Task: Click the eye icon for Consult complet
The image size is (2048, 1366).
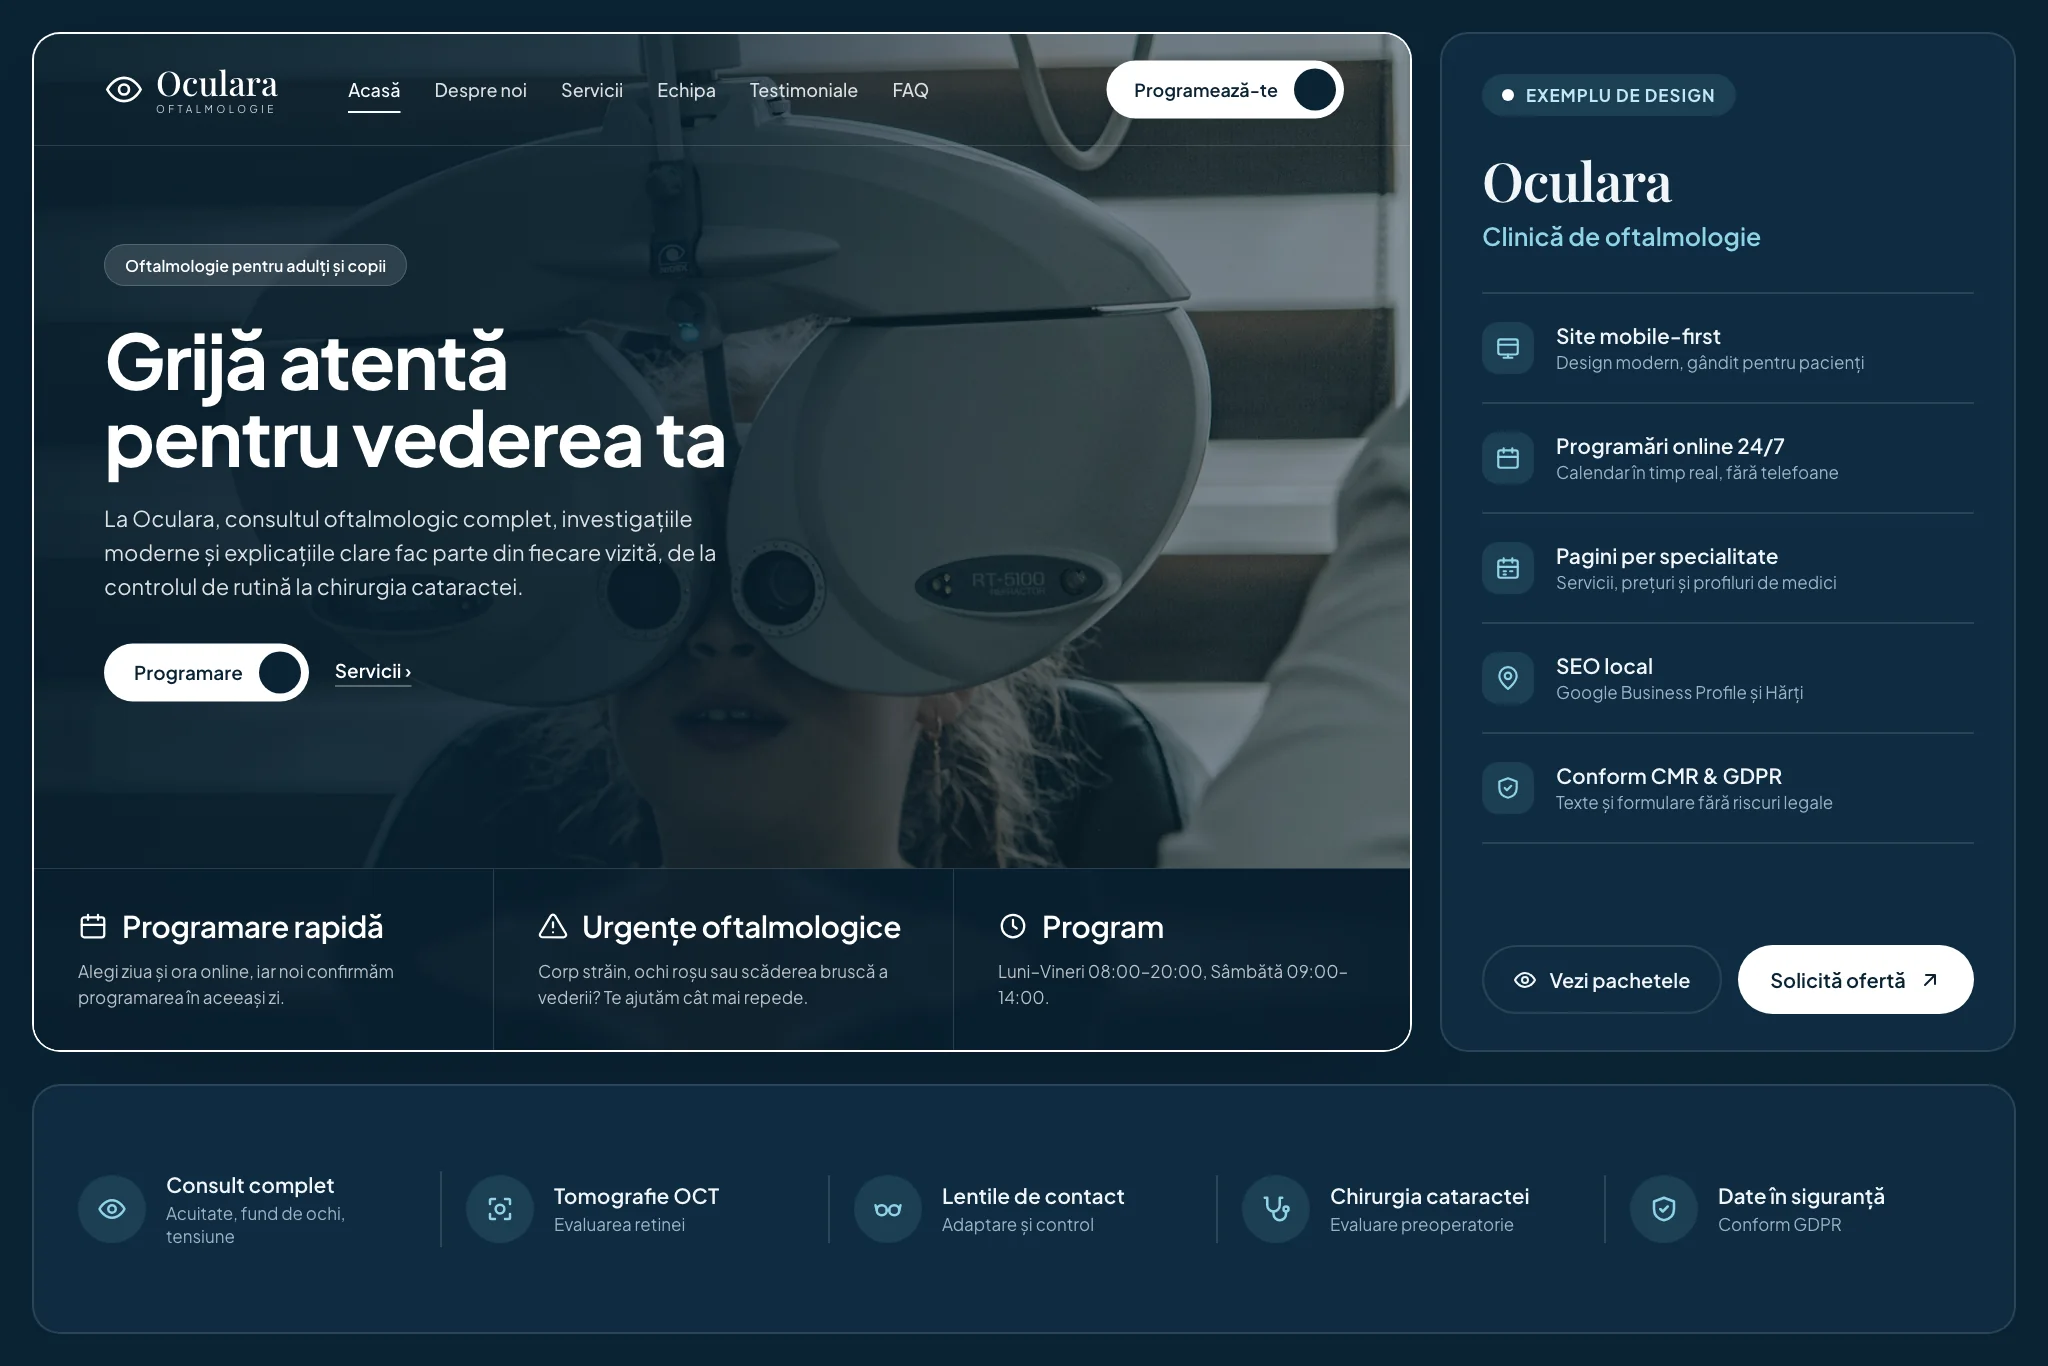Action: click(x=112, y=1209)
